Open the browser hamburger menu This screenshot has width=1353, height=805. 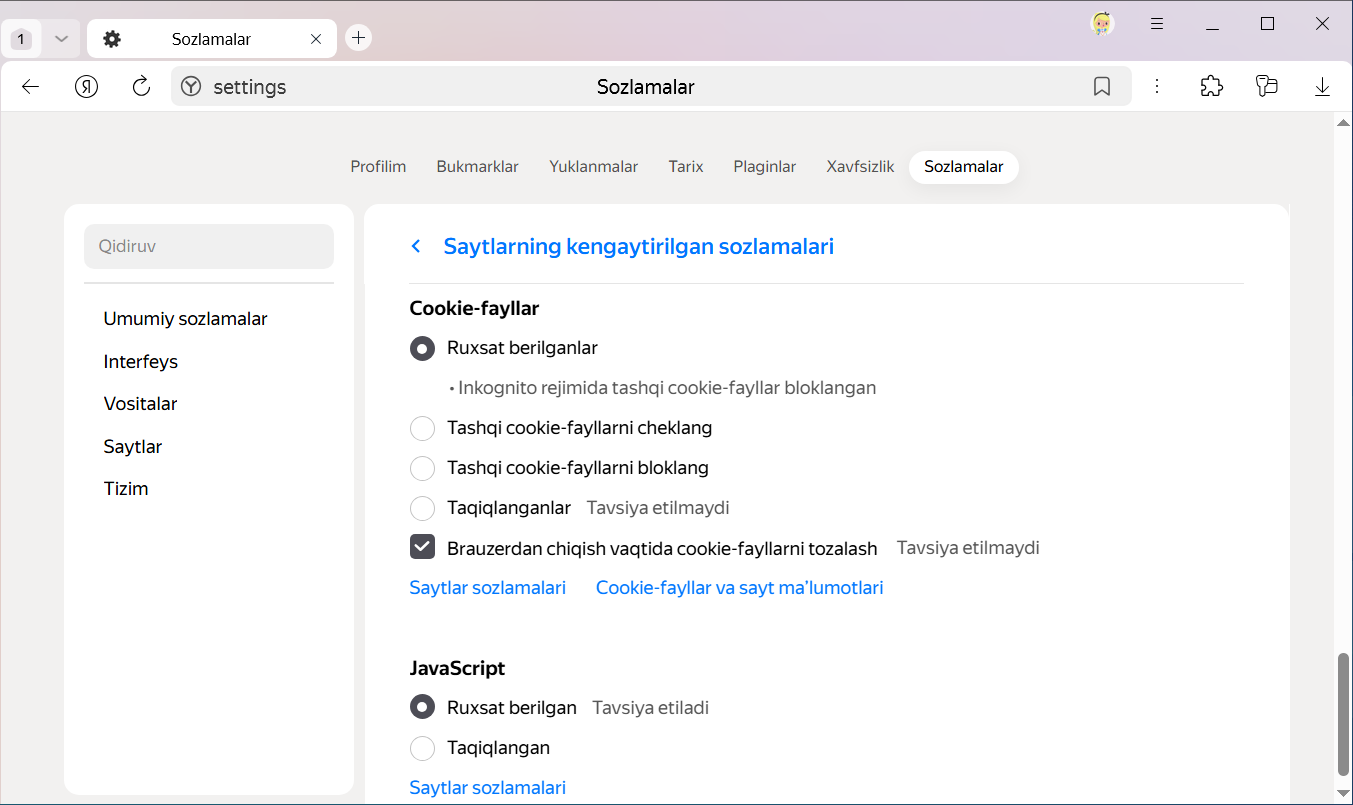[x=1157, y=24]
